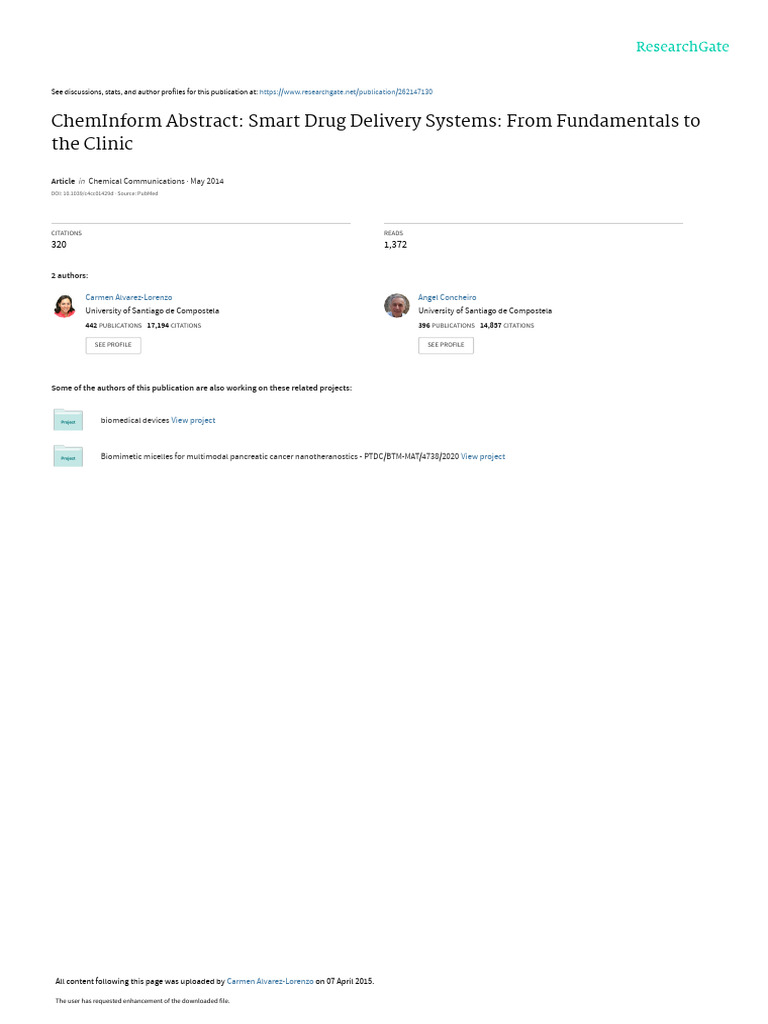Click Carmen Alvarez-Lorenzo's profile photo
The height and width of the screenshot is (1024, 768).
(65, 306)
